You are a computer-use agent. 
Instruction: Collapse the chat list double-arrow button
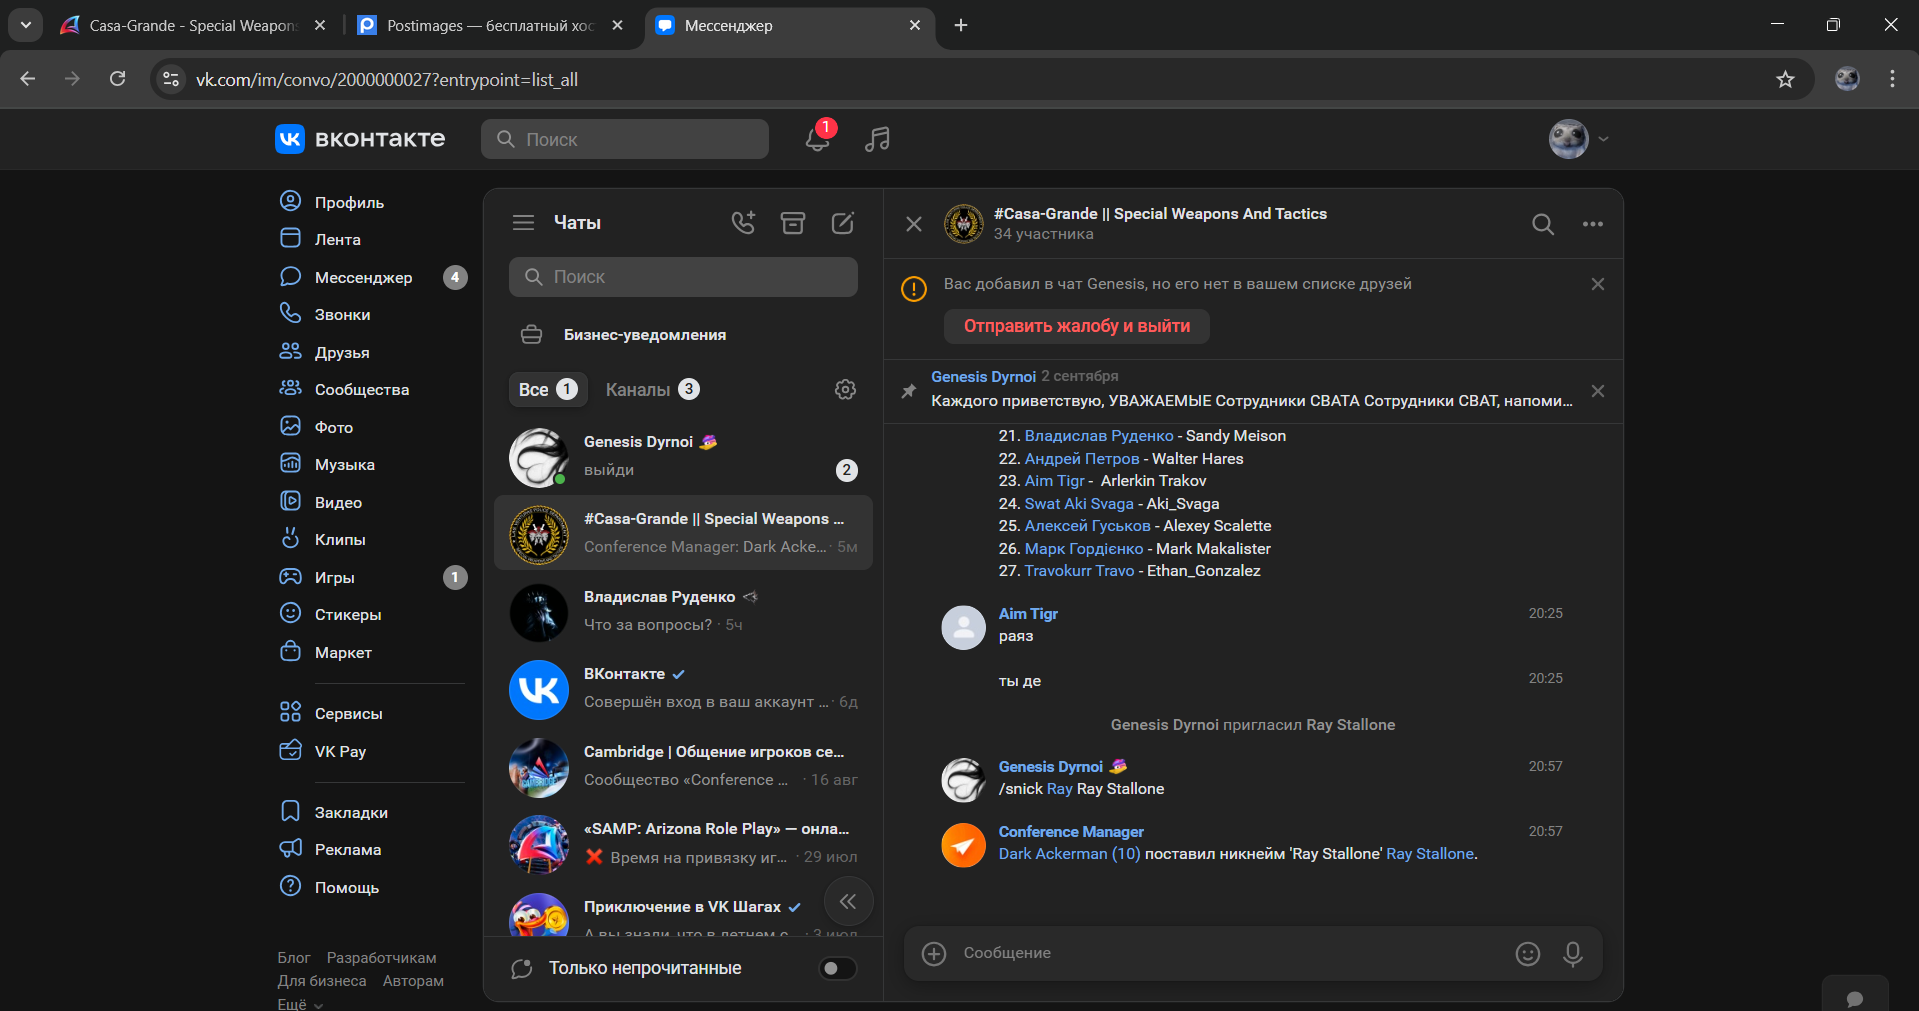point(848,902)
